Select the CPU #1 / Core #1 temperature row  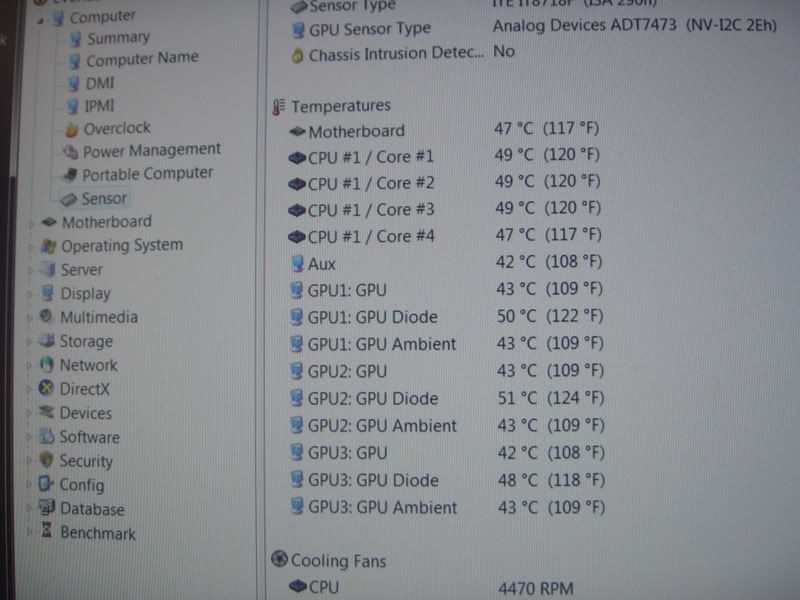(371, 157)
